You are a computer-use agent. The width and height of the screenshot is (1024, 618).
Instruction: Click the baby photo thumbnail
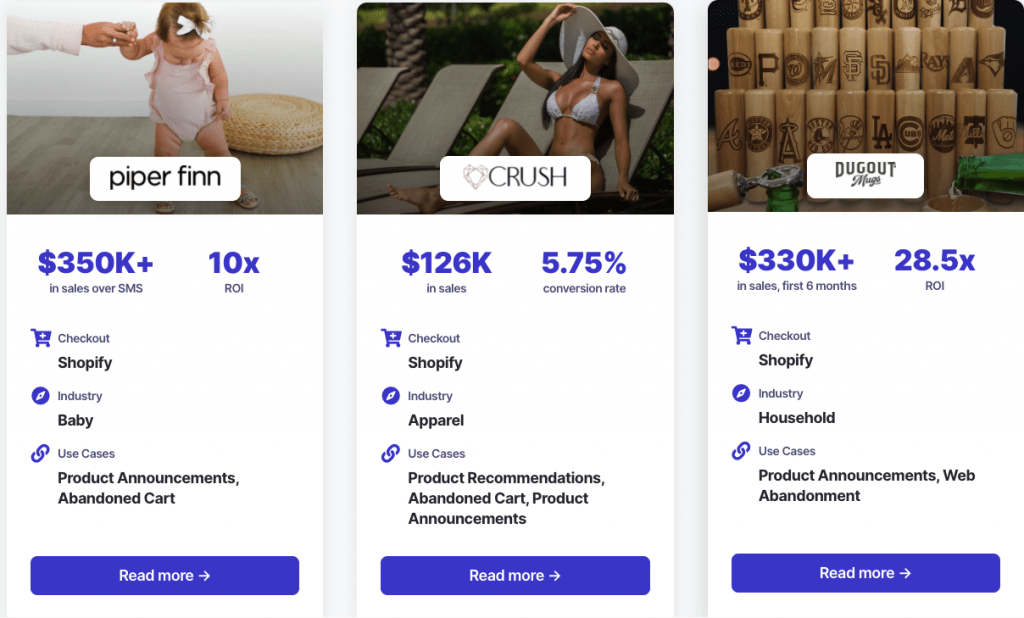[x=165, y=108]
